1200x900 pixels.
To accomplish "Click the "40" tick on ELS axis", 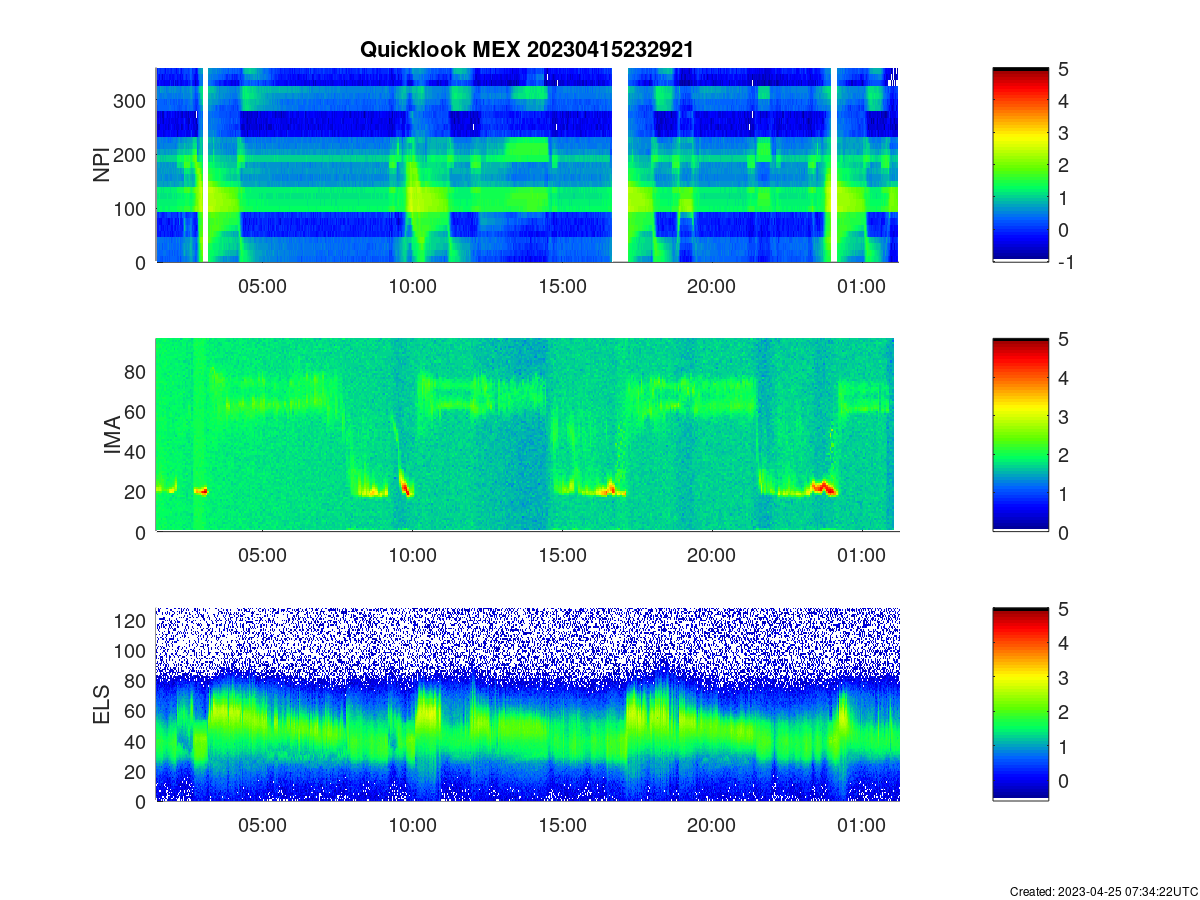I will (136, 741).
